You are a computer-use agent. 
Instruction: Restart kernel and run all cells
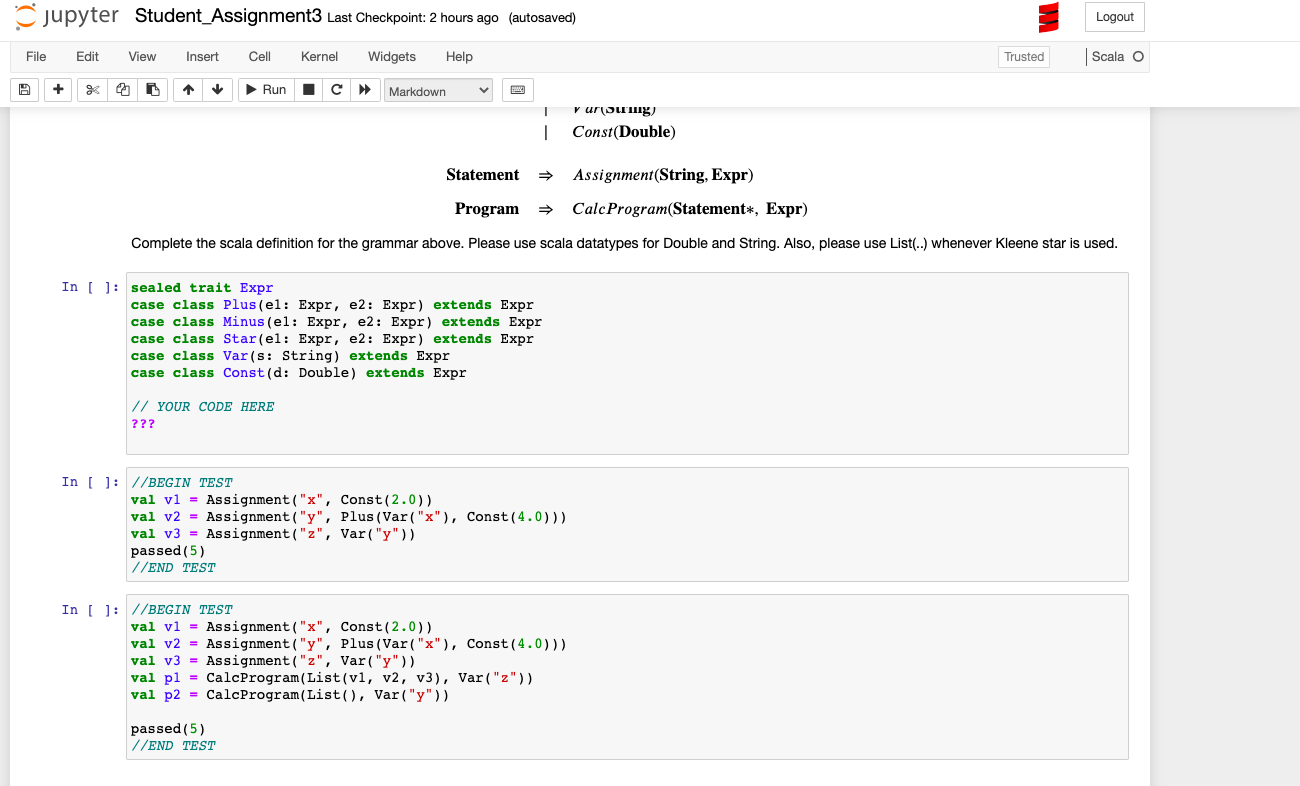(365, 89)
